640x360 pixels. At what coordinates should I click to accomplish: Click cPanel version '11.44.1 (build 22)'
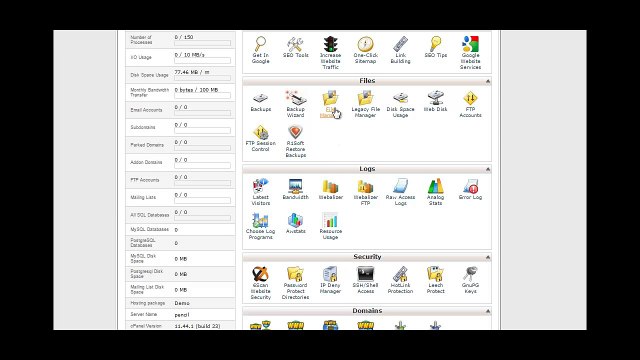click(x=198, y=327)
